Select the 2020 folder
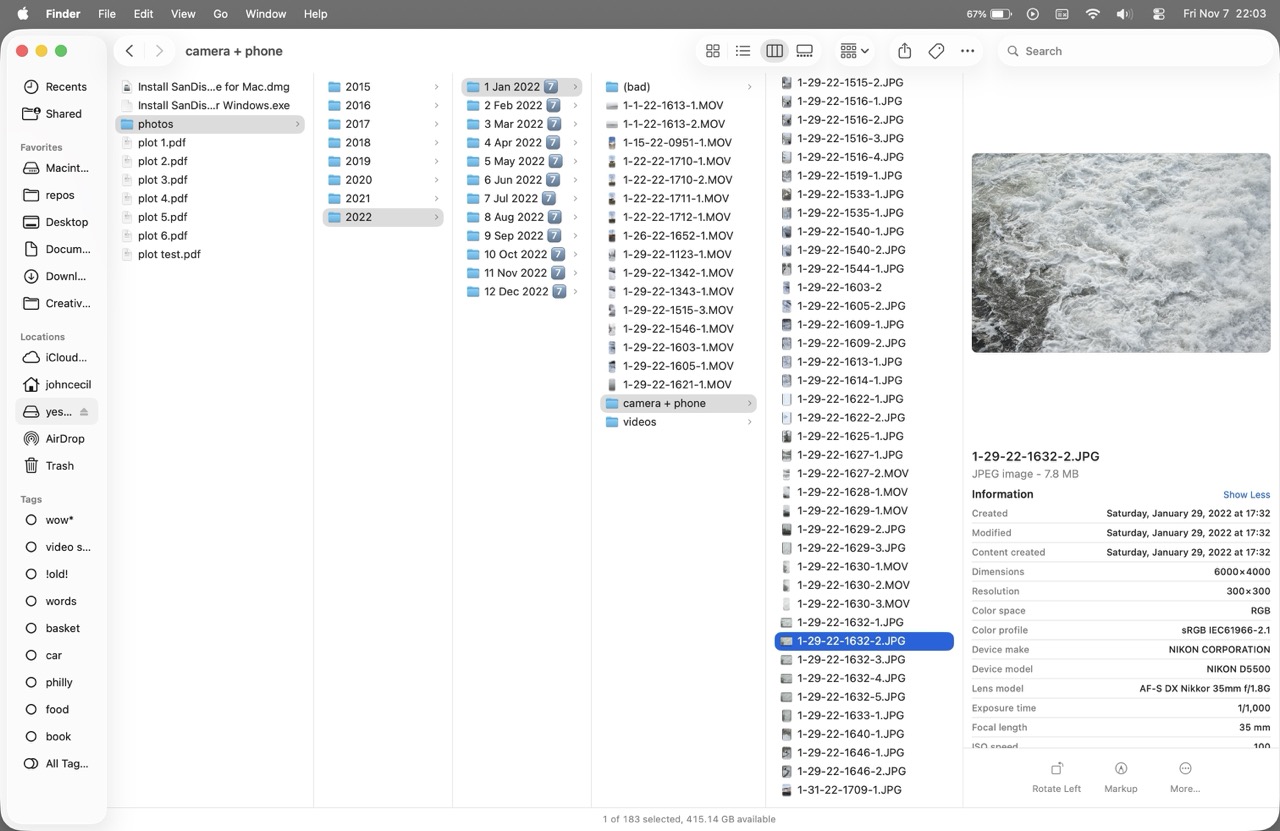Viewport: 1280px width, 831px height. (x=383, y=180)
